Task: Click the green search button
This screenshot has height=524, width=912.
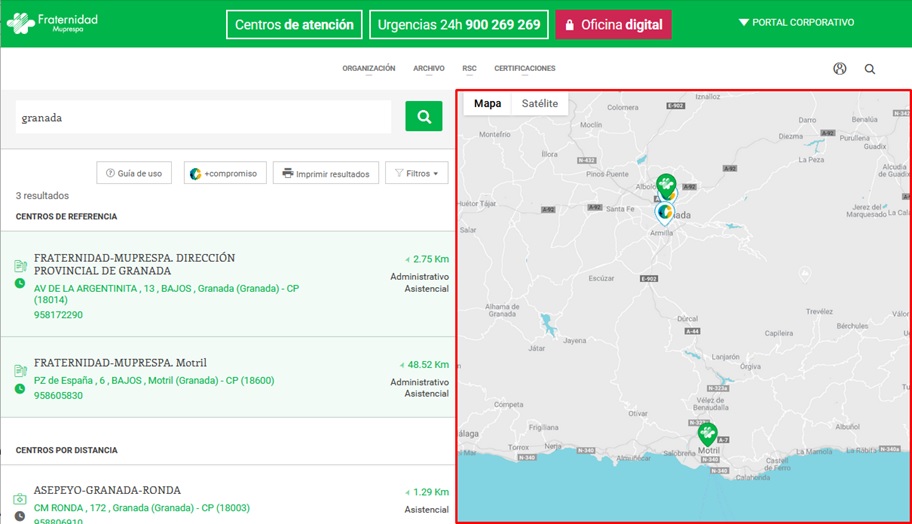Action: pos(423,116)
